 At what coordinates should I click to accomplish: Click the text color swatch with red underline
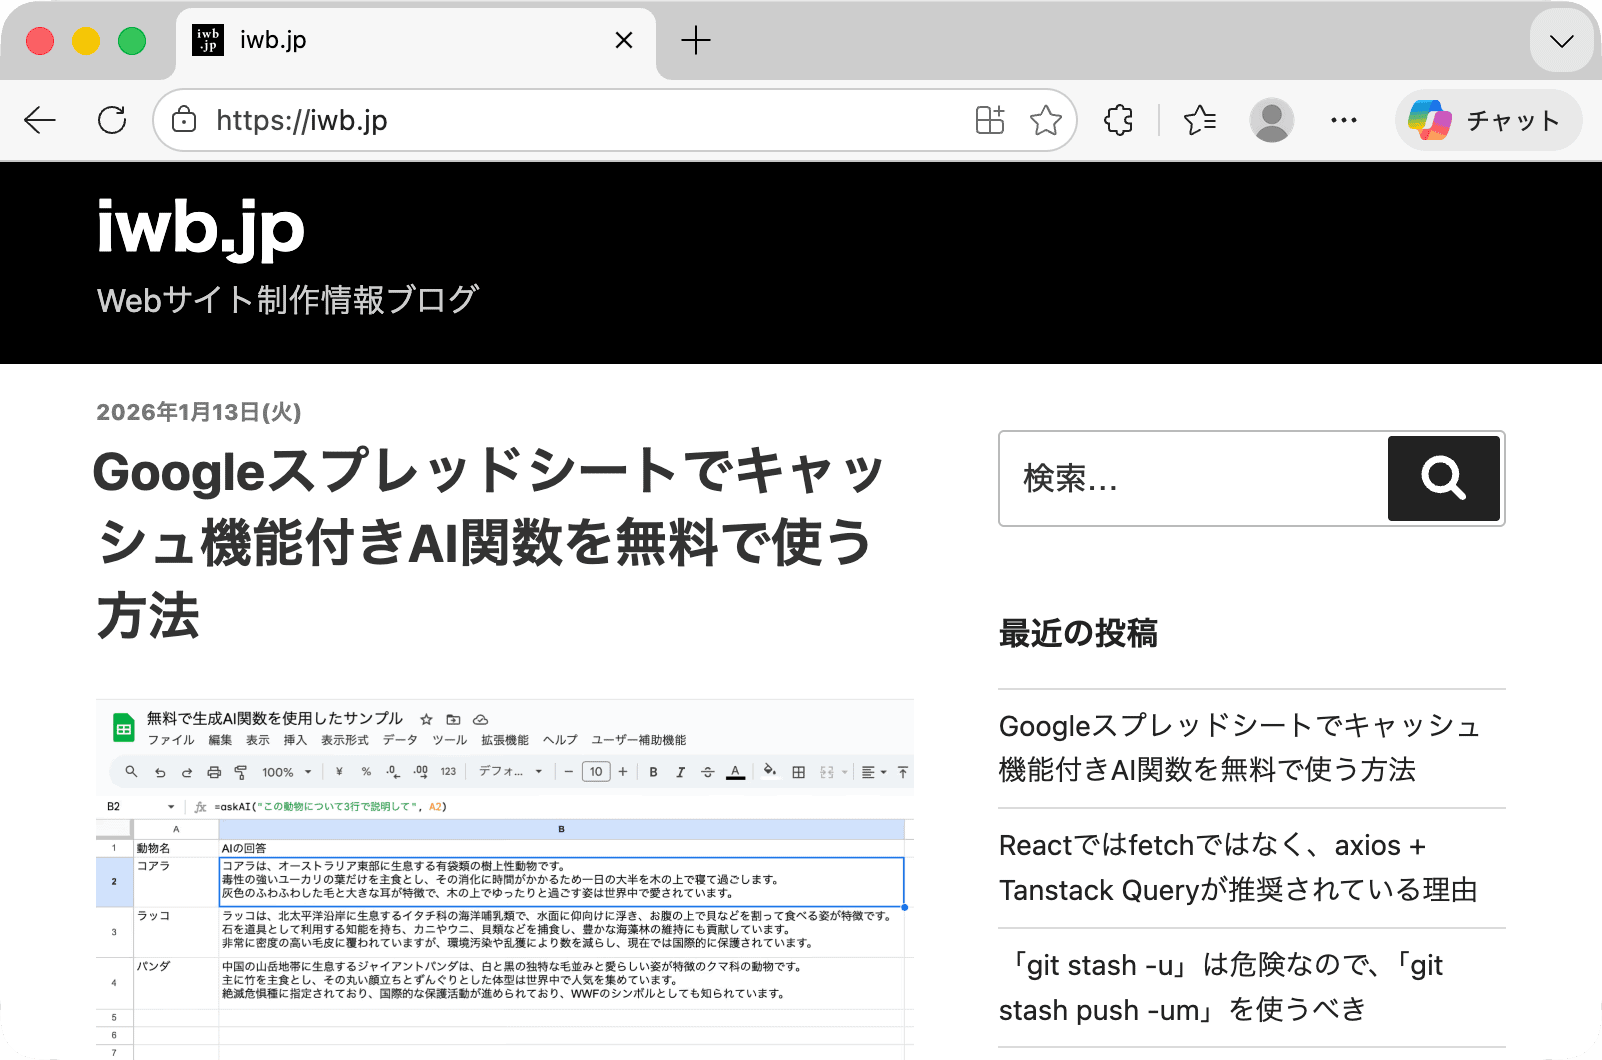click(x=735, y=772)
